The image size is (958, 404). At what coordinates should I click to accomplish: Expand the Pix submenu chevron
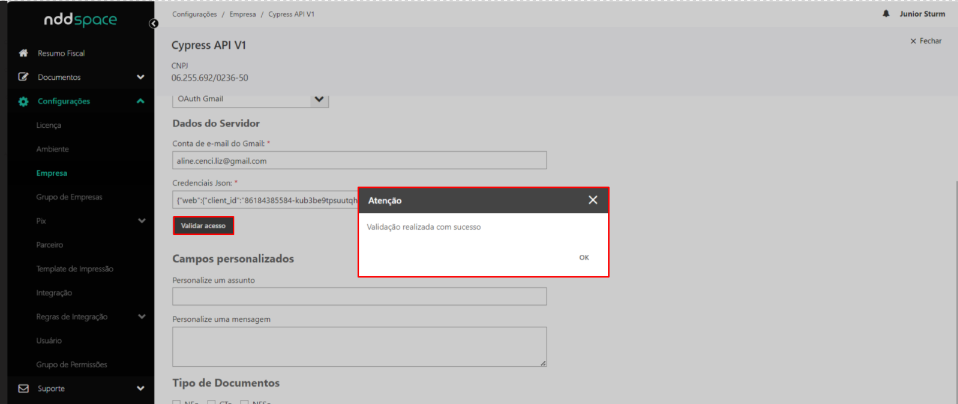pyautogui.click(x=141, y=220)
